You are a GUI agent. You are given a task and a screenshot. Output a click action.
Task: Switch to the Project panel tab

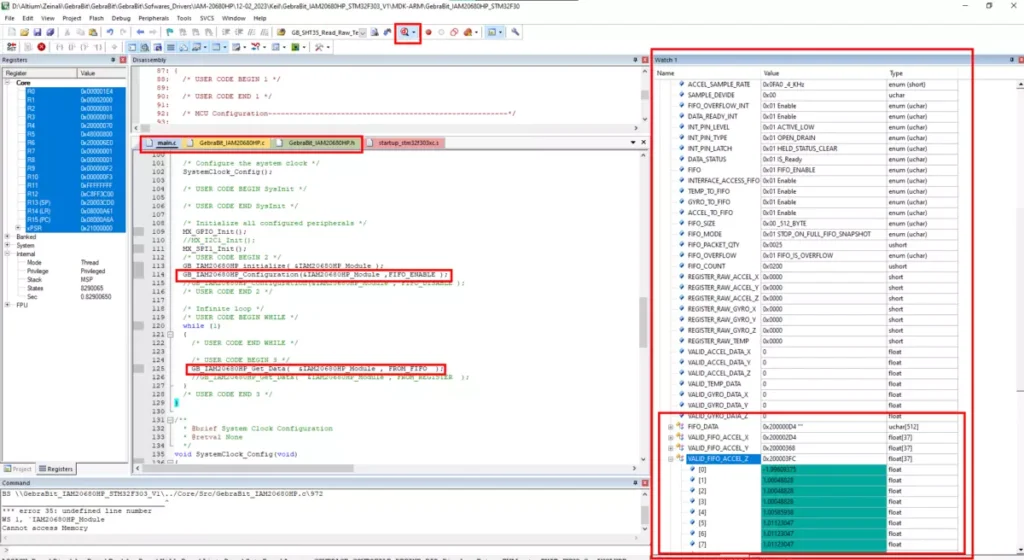pos(18,469)
